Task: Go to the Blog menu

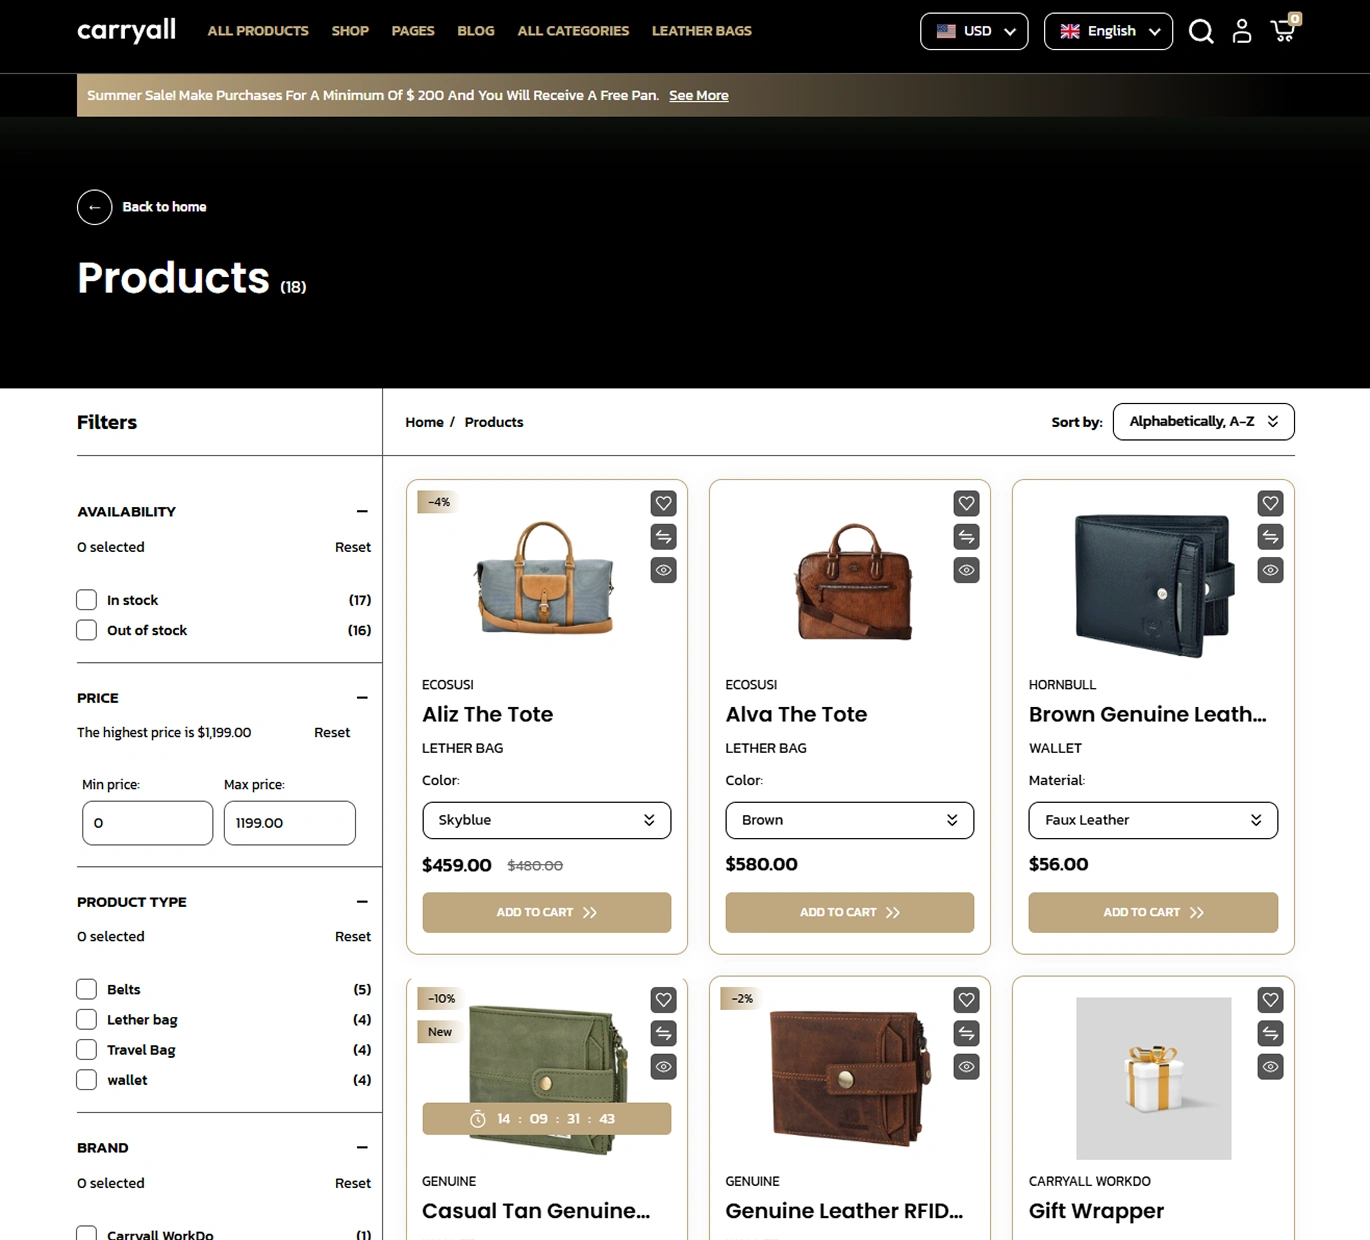Action: pos(476,31)
